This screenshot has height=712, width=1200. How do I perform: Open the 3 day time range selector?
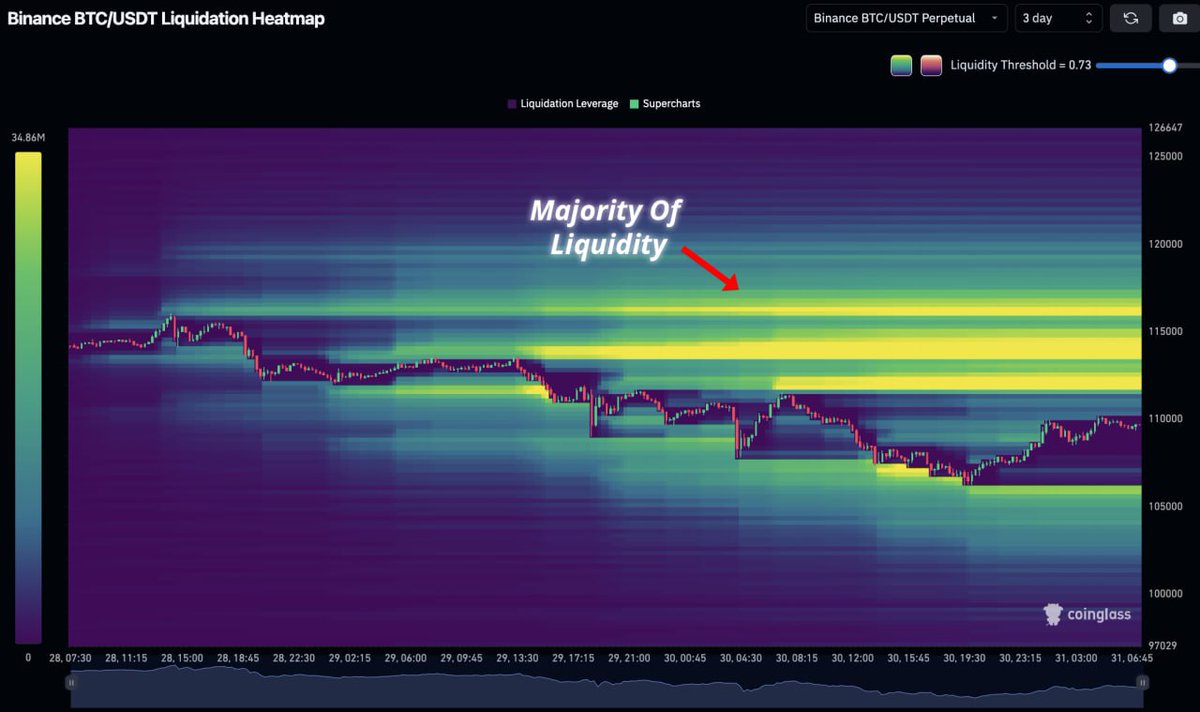[x=1059, y=18]
